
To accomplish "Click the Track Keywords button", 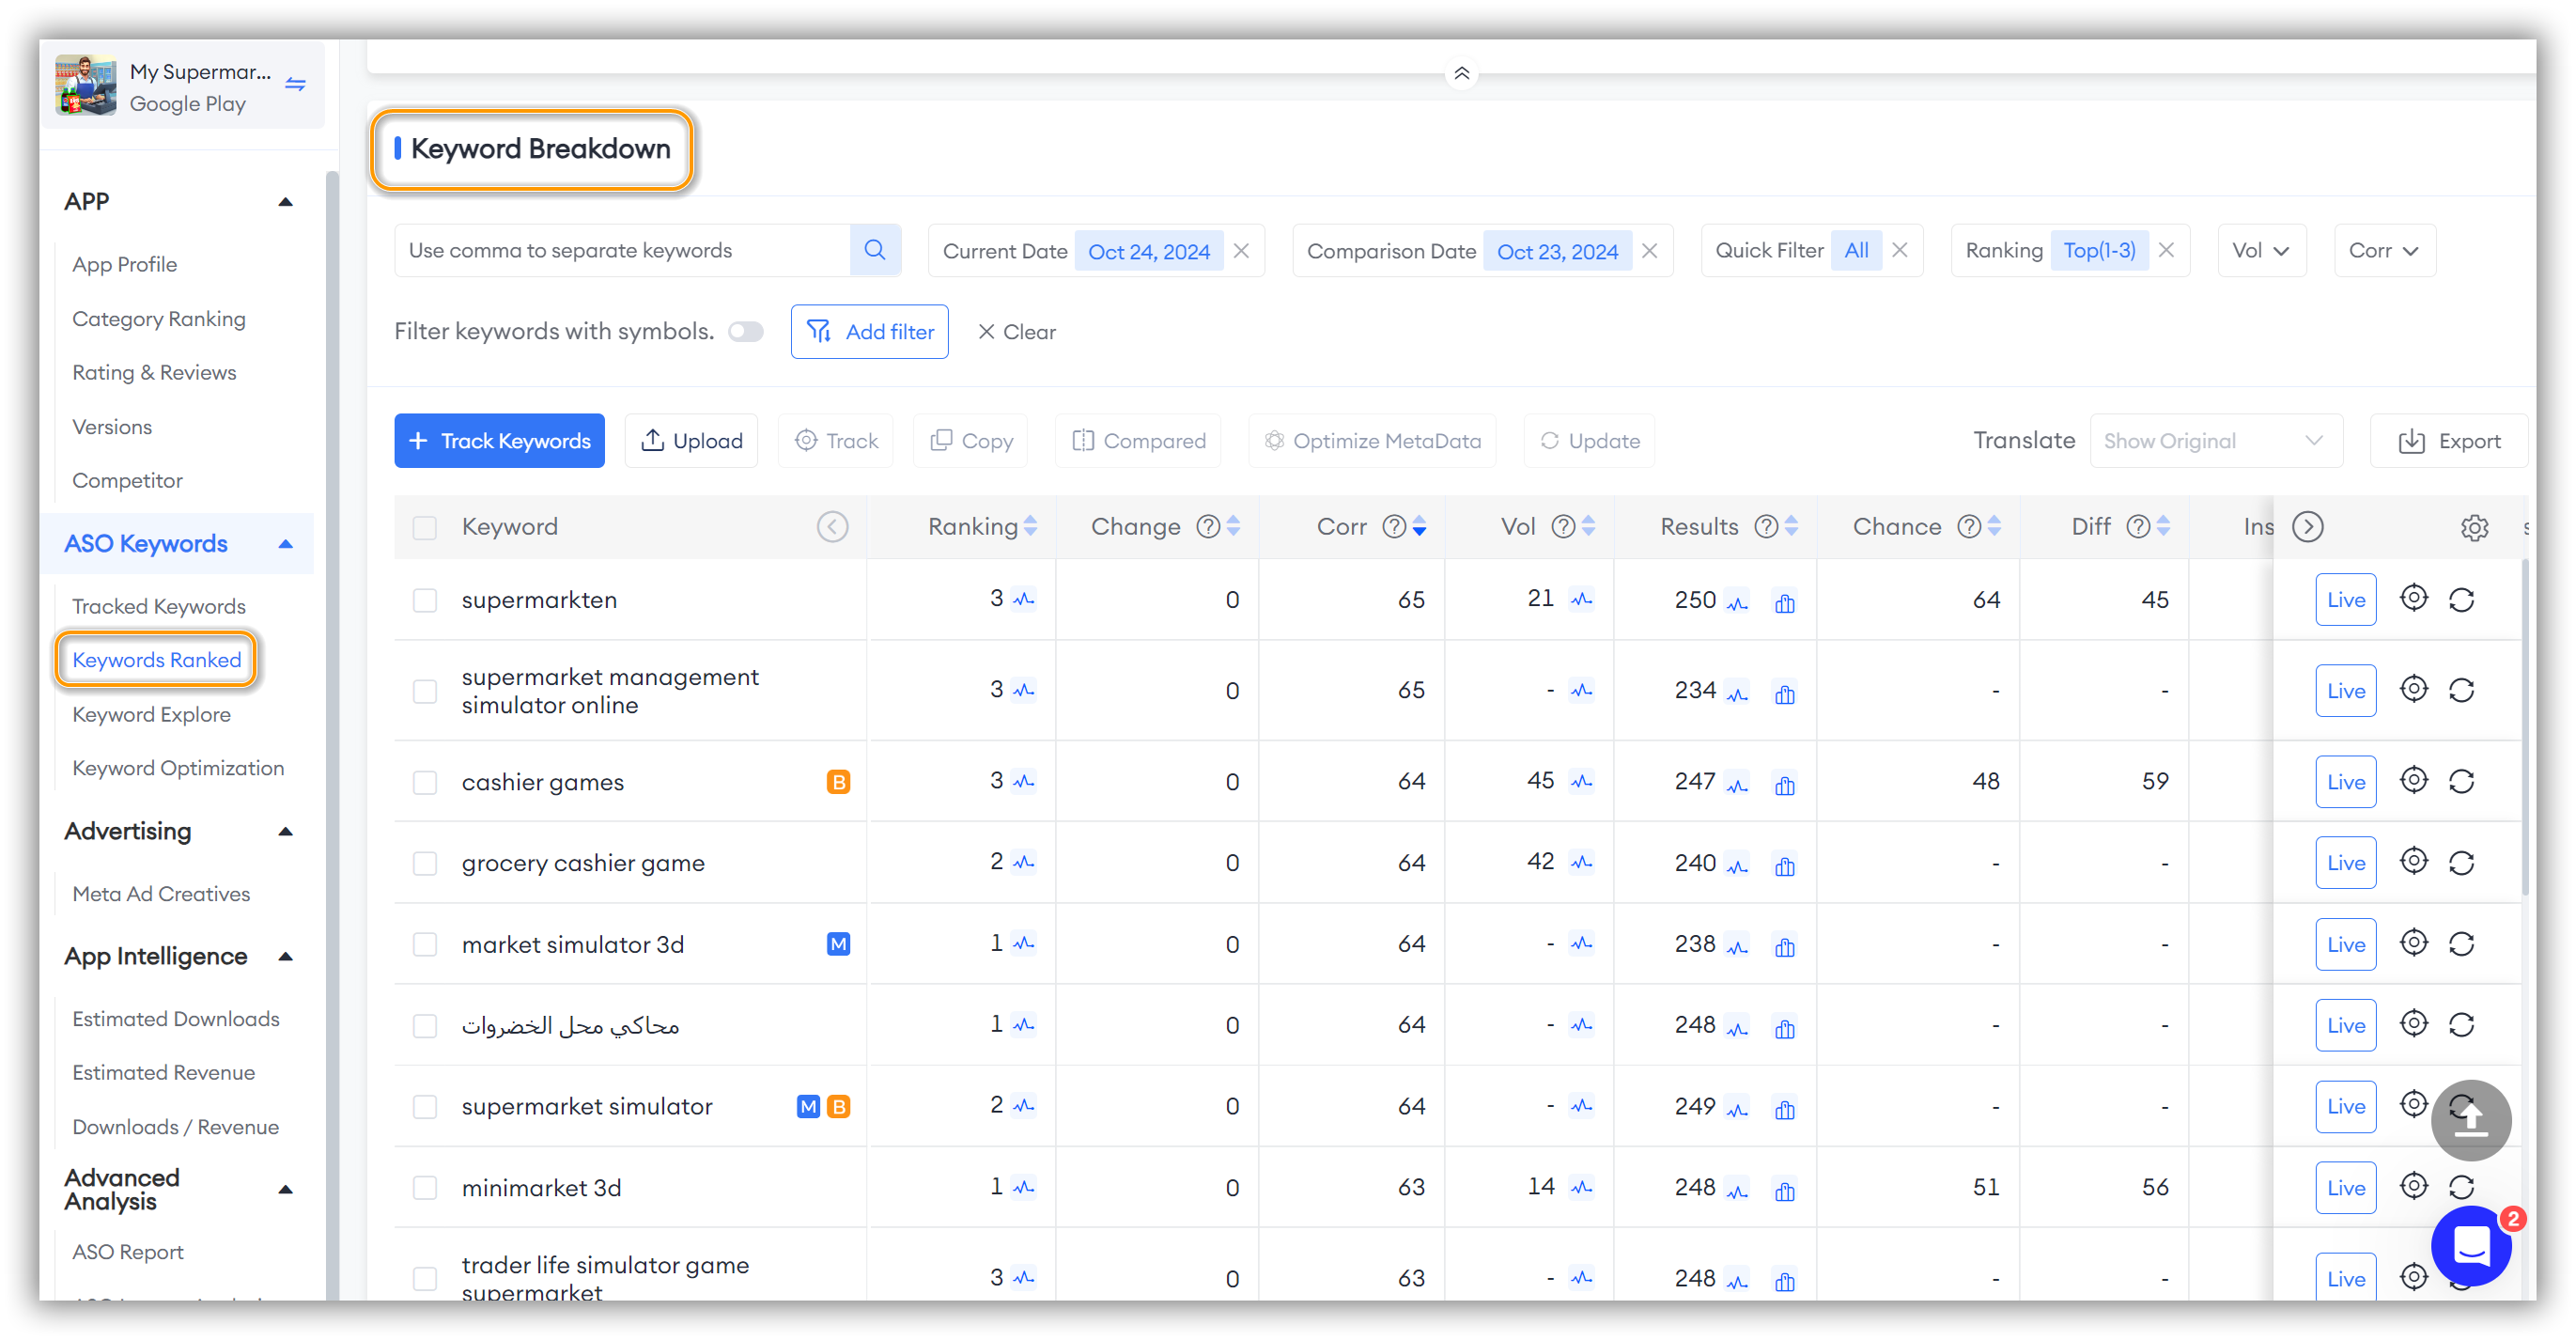I will [499, 442].
